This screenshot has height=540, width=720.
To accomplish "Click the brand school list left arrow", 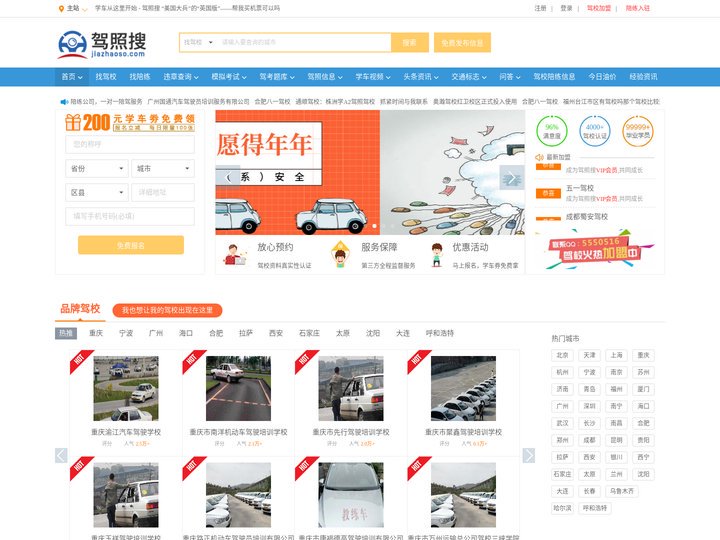I will (x=61, y=455).
